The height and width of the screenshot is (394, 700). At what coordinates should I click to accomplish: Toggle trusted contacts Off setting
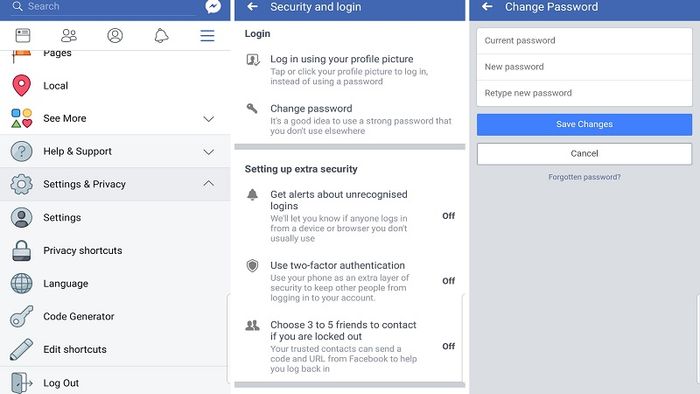tap(448, 346)
